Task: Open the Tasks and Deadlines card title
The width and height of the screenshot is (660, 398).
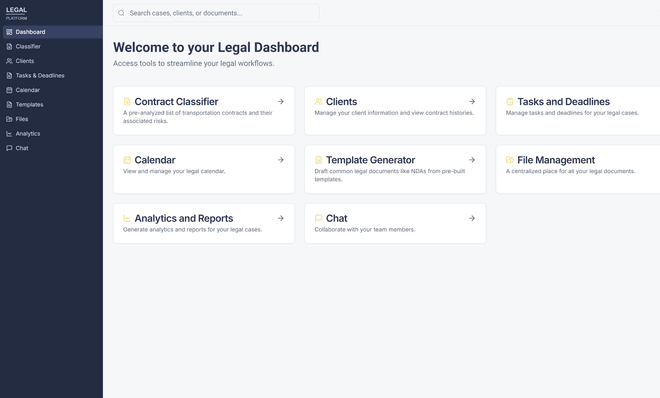Action: coord(564,102)
